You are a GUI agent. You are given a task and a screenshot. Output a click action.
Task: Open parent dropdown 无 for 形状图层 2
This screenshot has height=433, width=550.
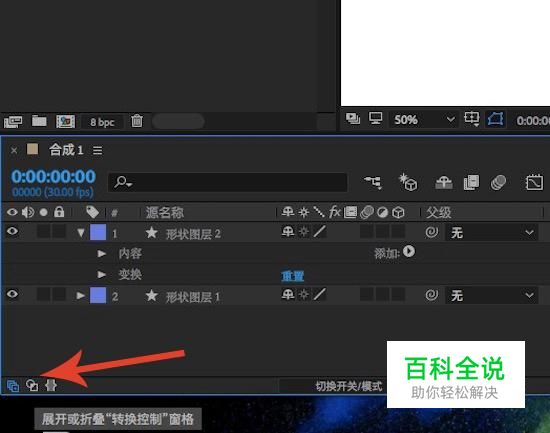pyautogui.click(x=491, y=233)
